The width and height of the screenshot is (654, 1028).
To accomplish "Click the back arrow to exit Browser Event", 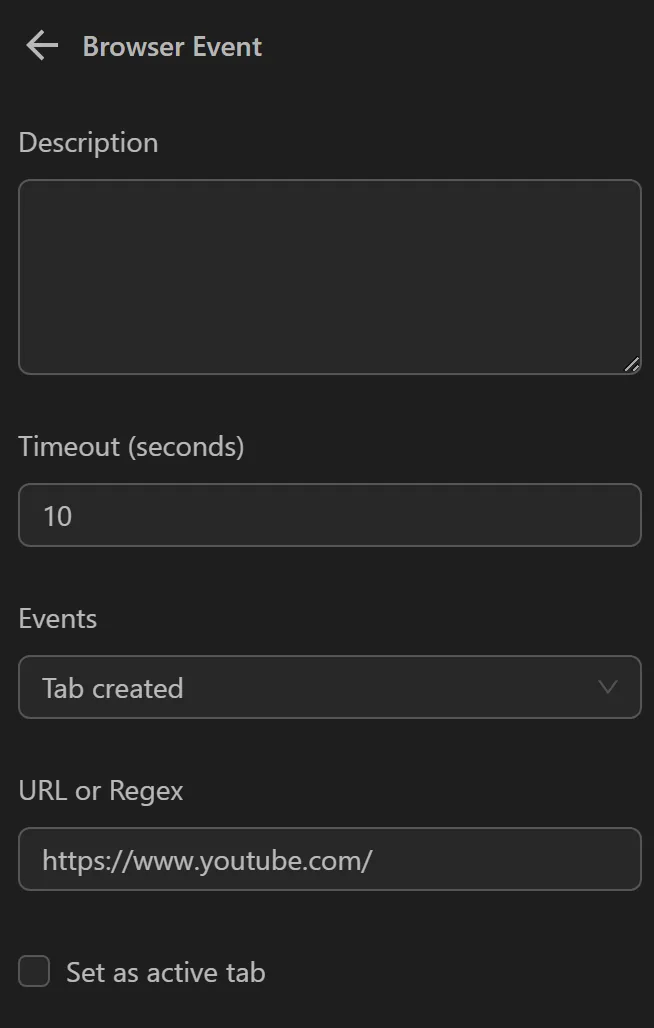I will 40,45.
